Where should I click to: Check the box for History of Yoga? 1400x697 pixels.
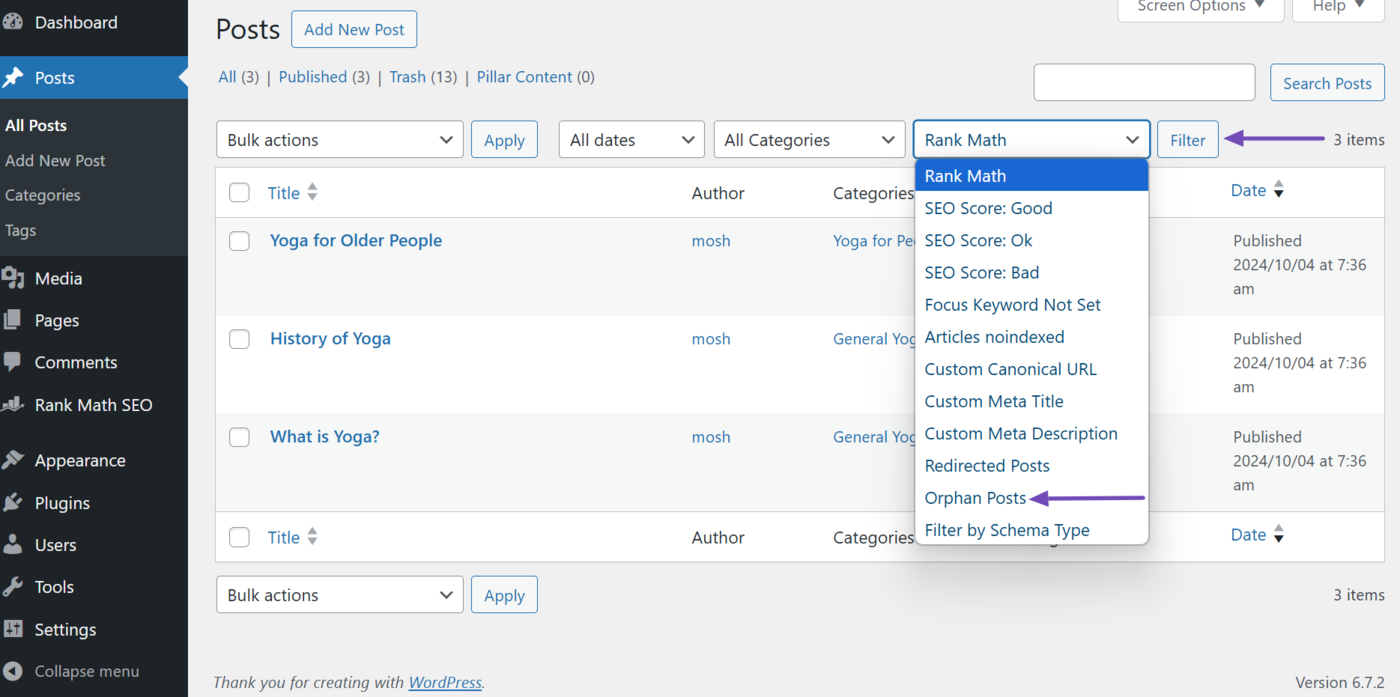coord(239,339)
